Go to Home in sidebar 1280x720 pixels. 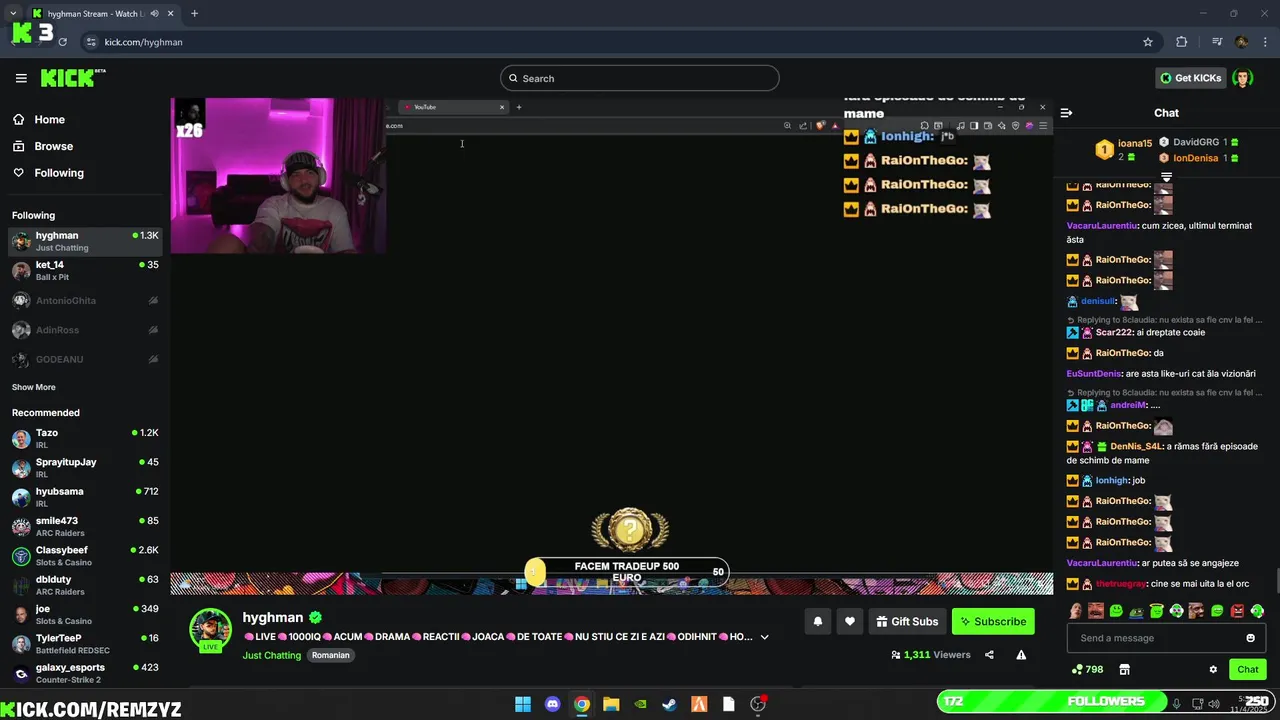tap(39, 119)
